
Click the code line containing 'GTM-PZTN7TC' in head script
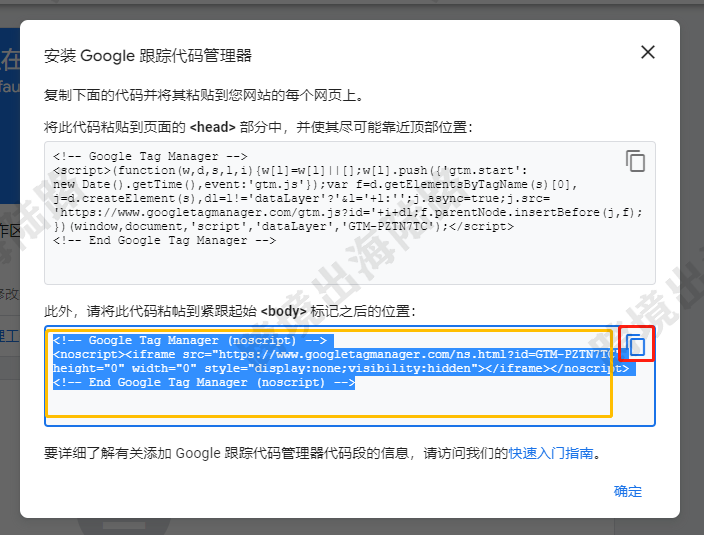tap(283, 226)
